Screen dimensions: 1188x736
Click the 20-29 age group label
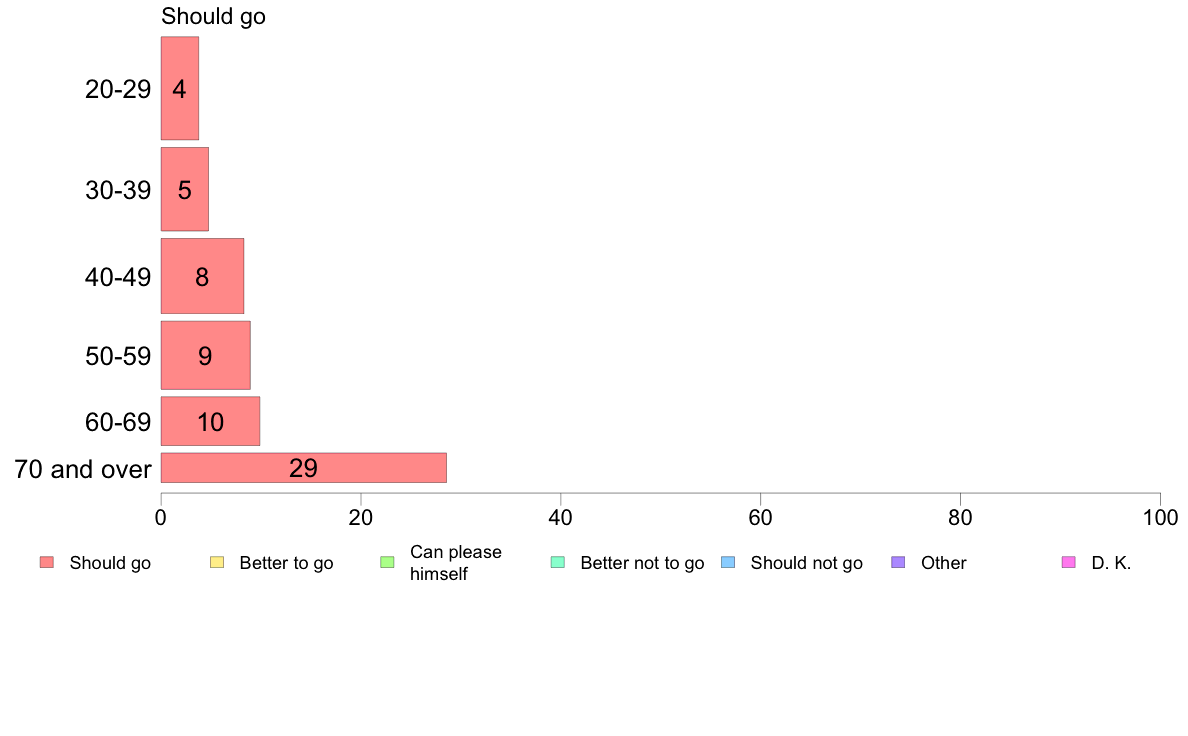pos(118,89)
